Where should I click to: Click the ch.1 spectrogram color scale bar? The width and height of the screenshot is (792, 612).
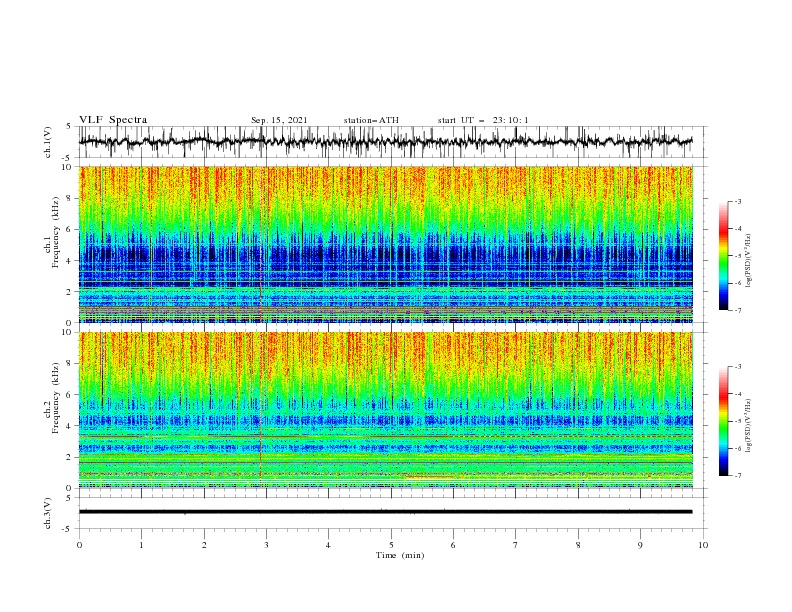click(723, 256)
